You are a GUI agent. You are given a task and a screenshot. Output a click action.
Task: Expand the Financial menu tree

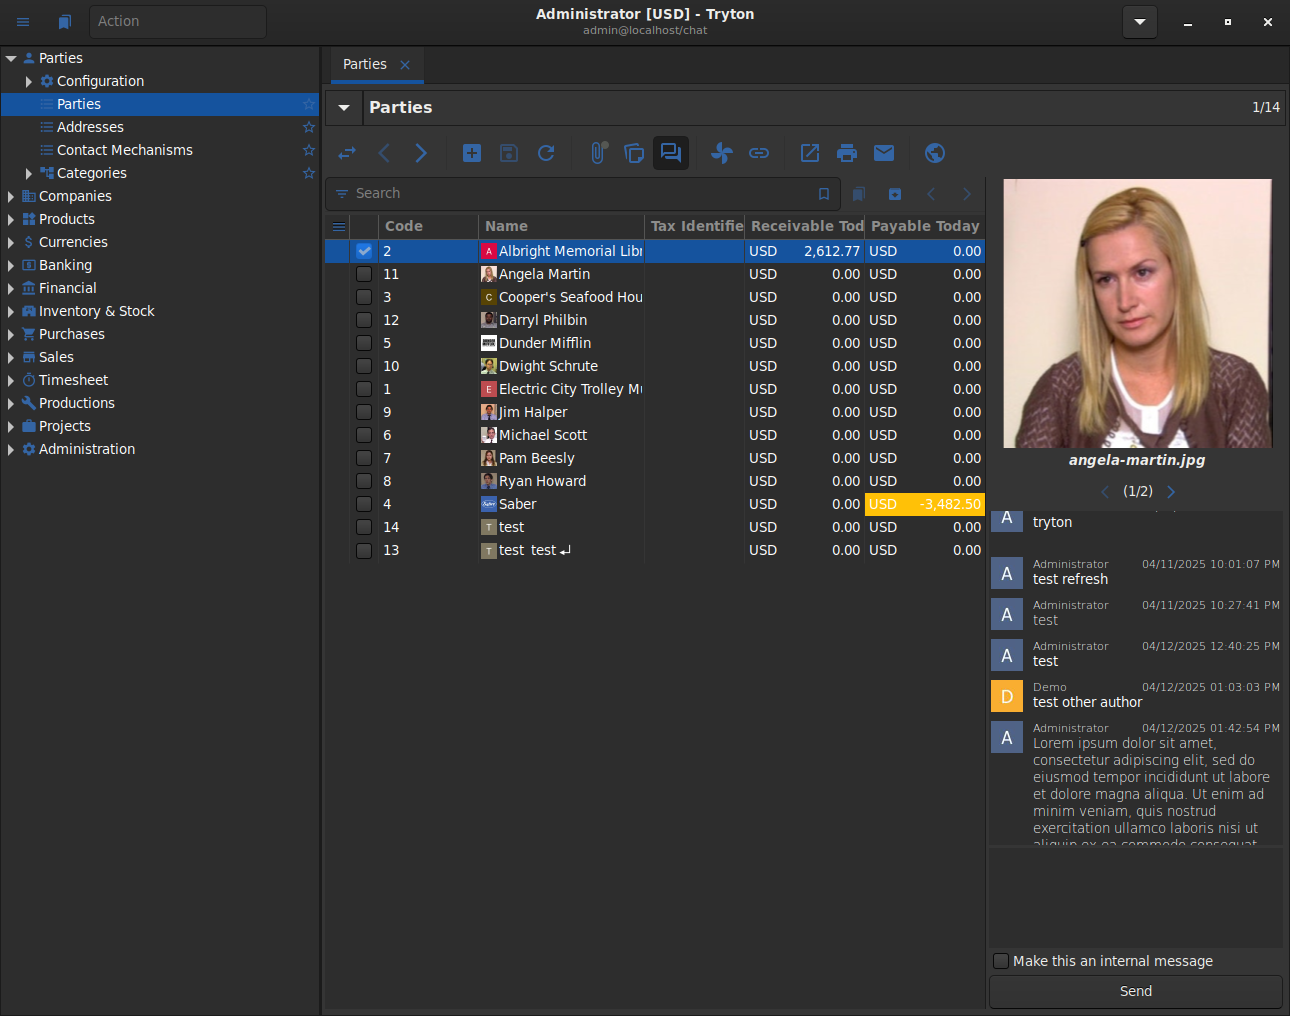pos(11,288)
